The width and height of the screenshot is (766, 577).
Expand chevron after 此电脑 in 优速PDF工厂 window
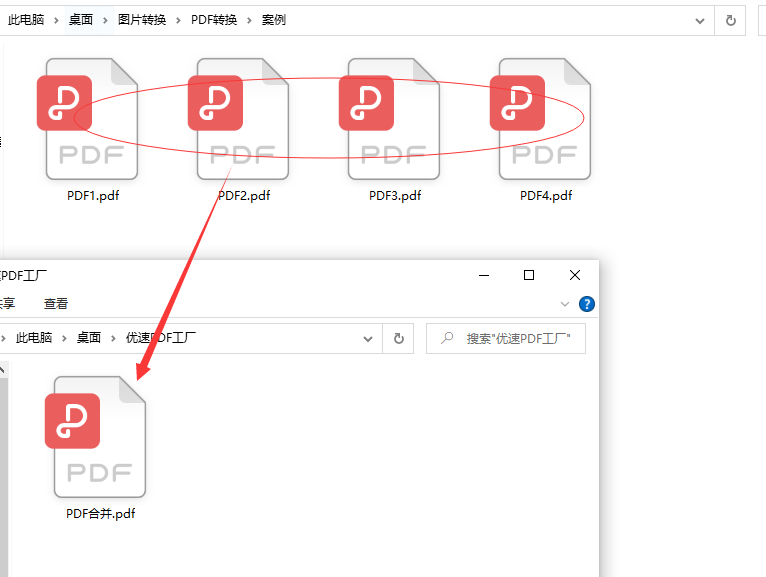(64, 339)
